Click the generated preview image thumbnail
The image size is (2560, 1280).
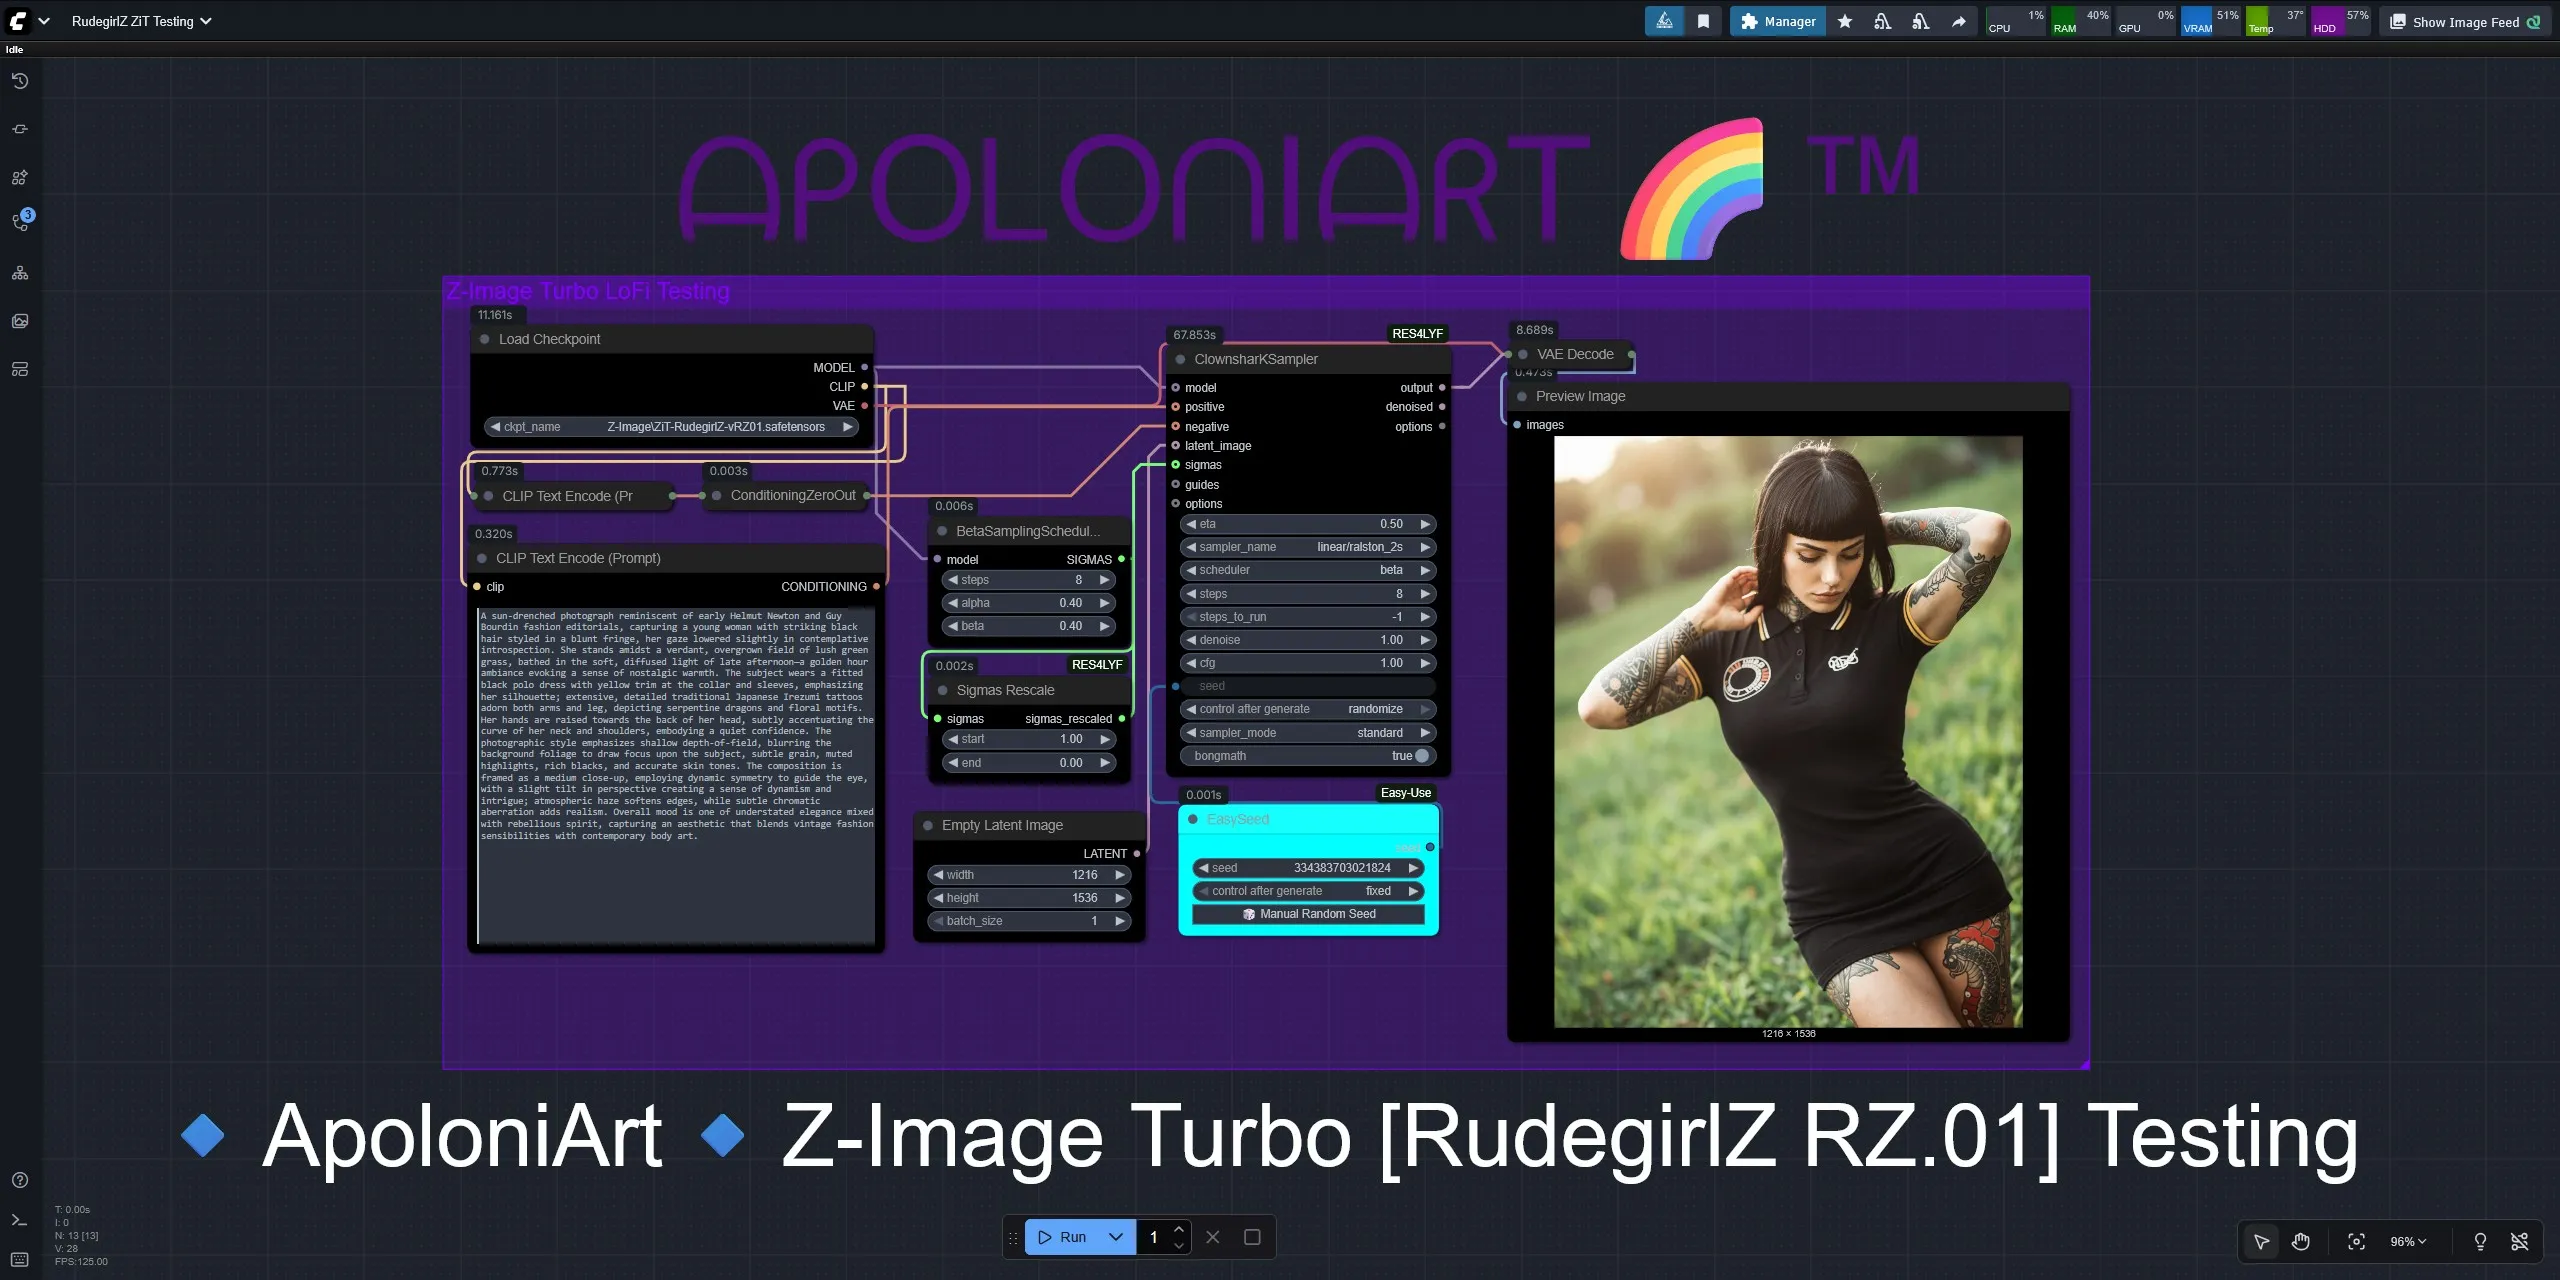[1788, 731]
